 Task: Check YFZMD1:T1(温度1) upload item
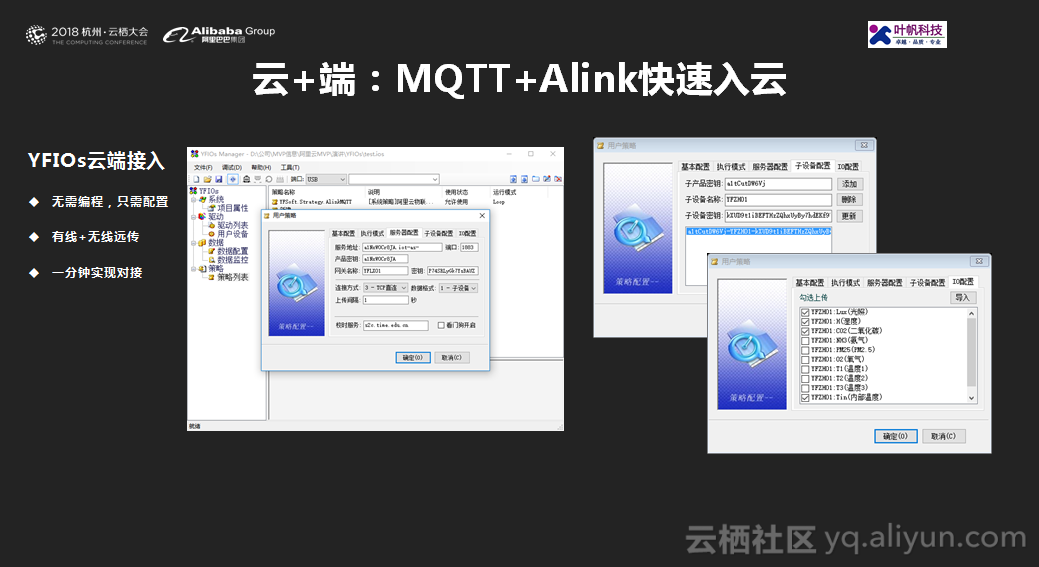click(804, 369)
